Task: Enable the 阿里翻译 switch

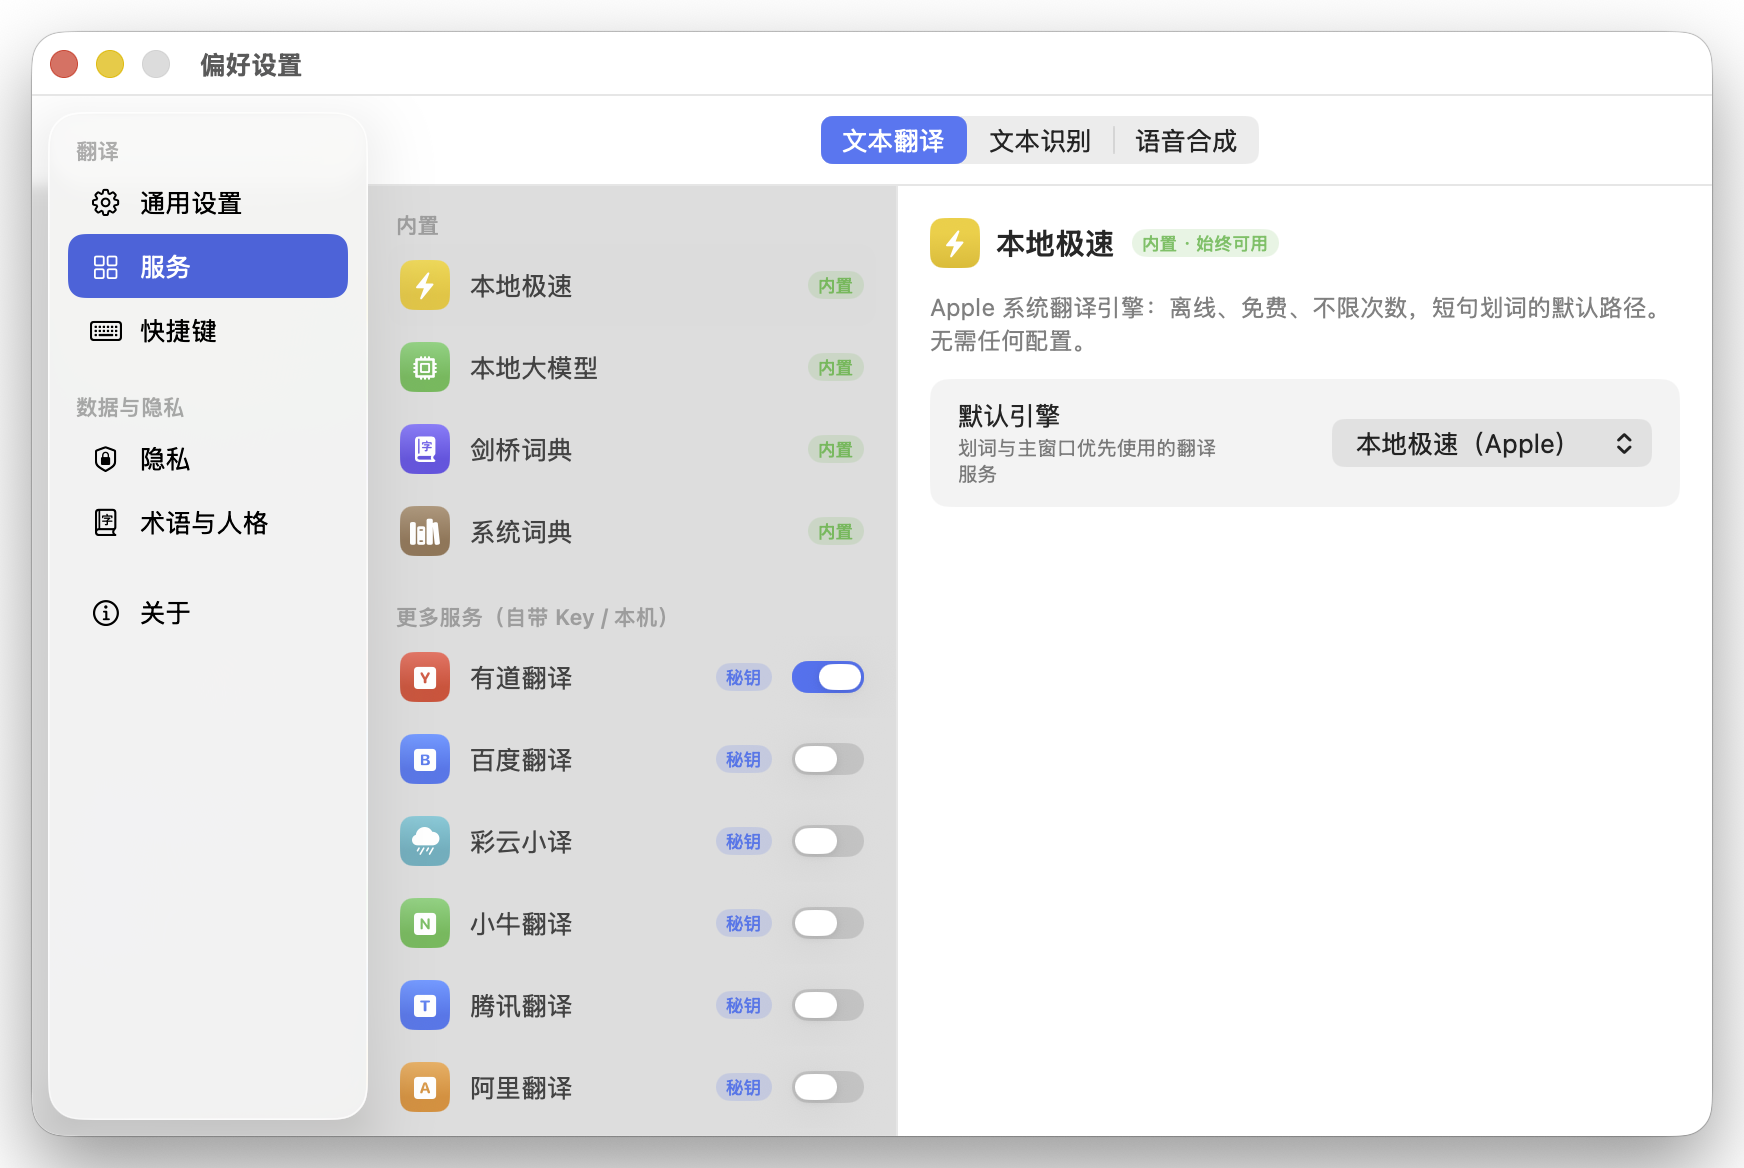Action: click(x=828, y=1088)
